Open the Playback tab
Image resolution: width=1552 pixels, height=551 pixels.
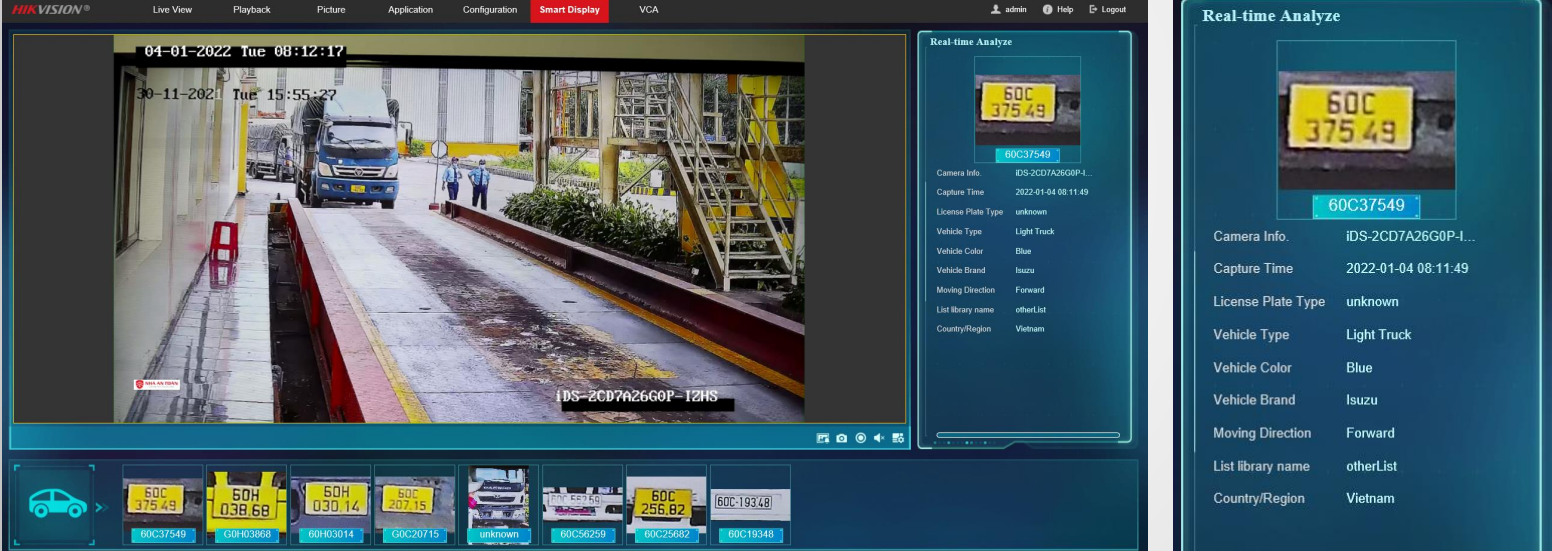(x=252, y=10)
